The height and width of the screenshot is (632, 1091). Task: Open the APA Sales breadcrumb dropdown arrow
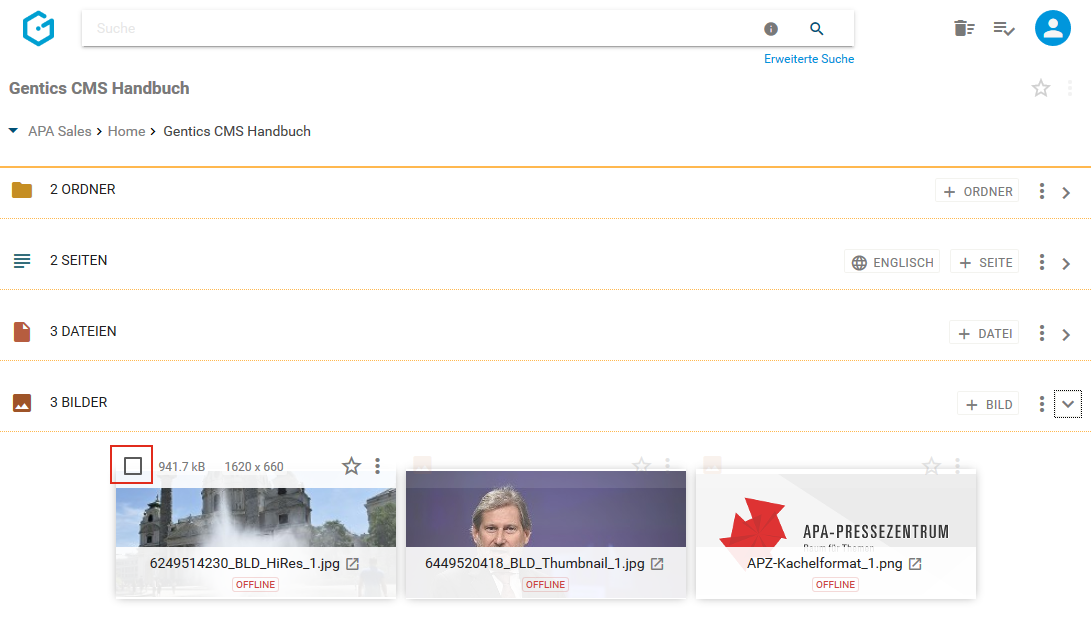[13, 131]
